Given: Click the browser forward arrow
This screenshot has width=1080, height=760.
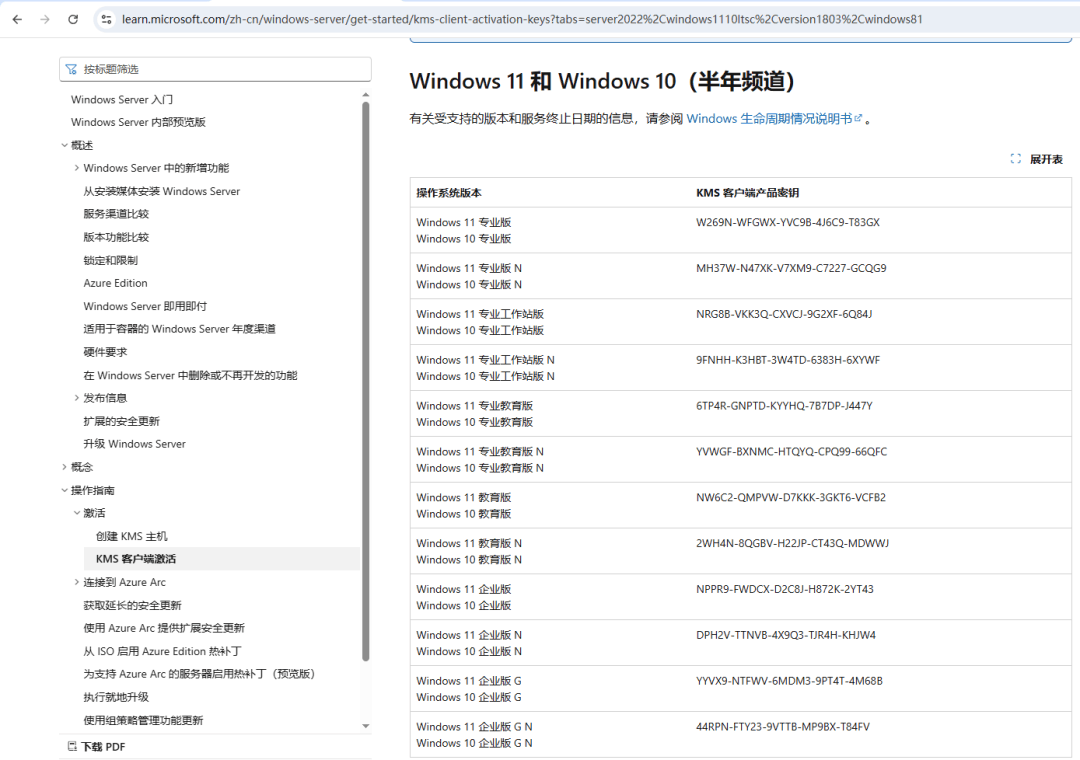Looking at the screenshot, I should tap(45, 19).
